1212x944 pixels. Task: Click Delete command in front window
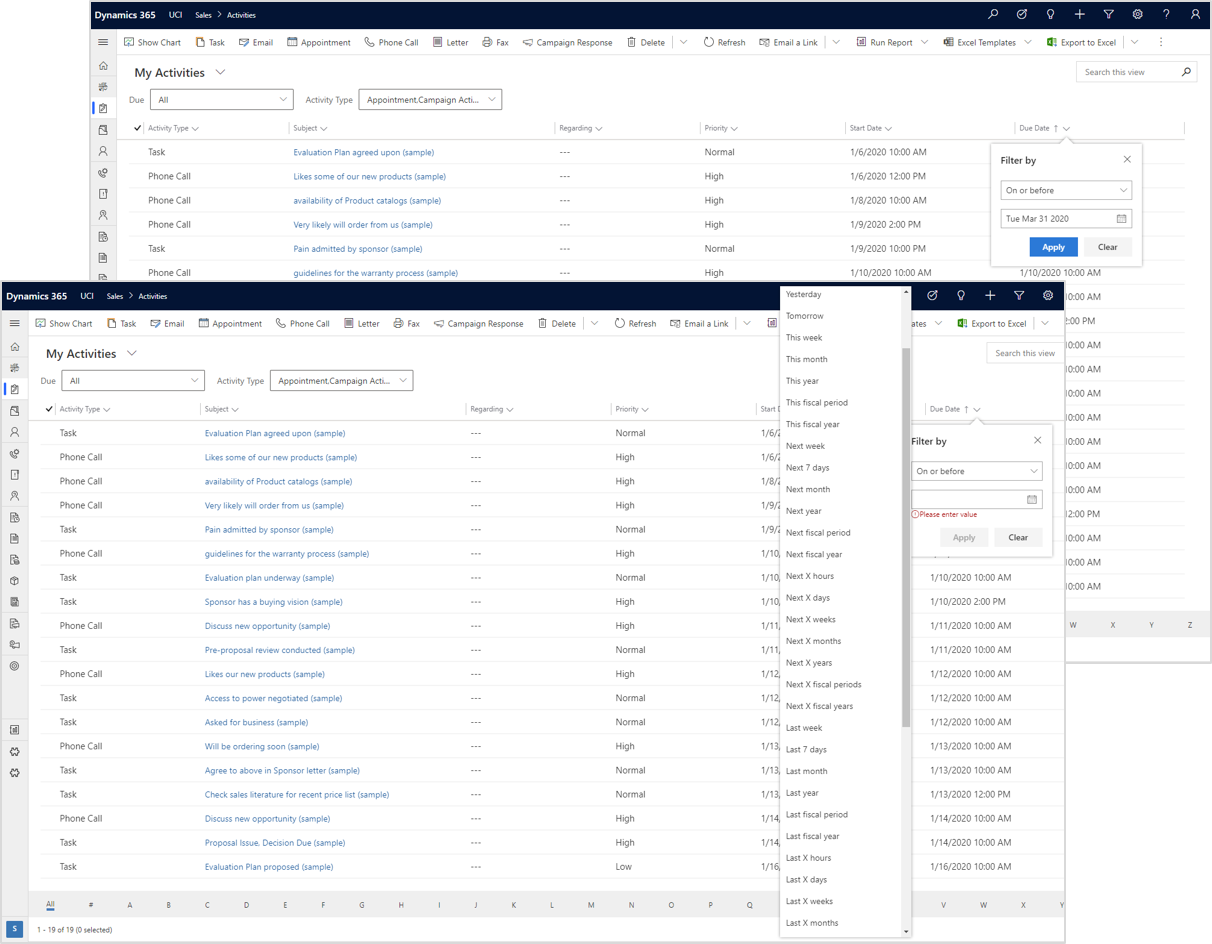(557, 323)
